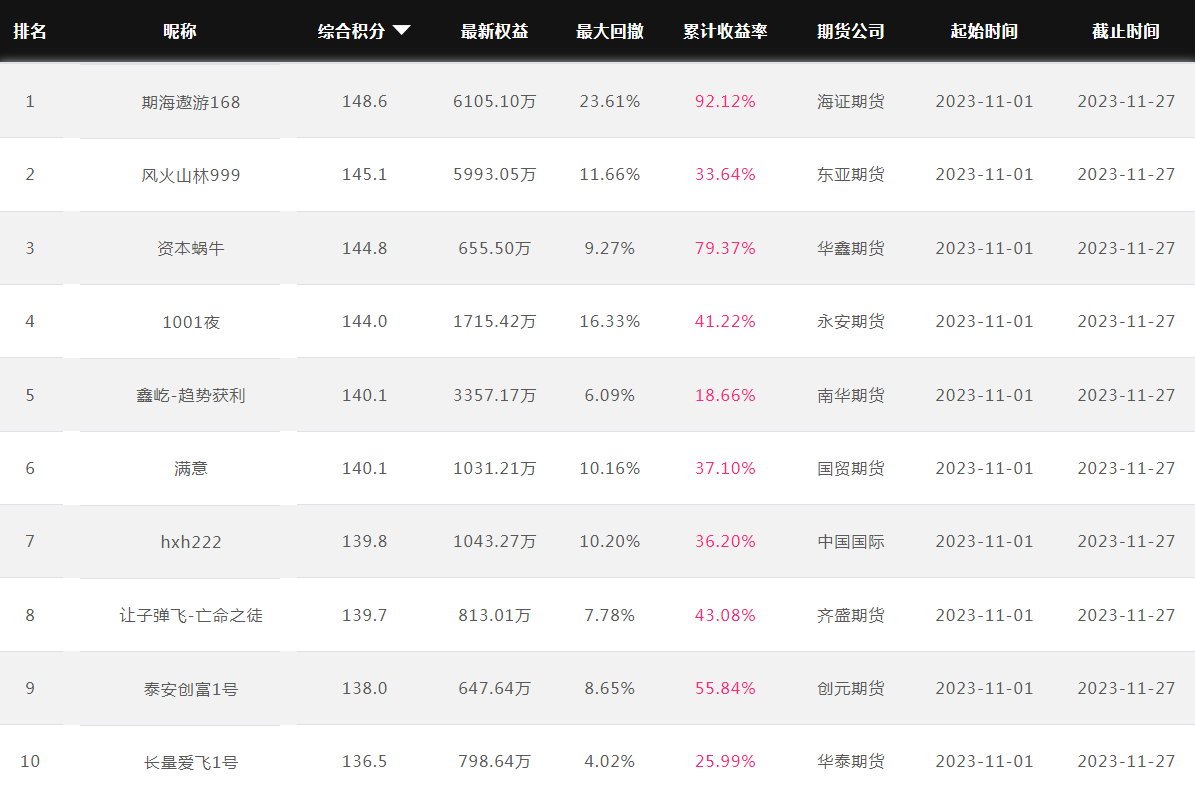Click the futures company 齐盛期货
Viewport: 1195px width, 793px height.
click(851, 616)
